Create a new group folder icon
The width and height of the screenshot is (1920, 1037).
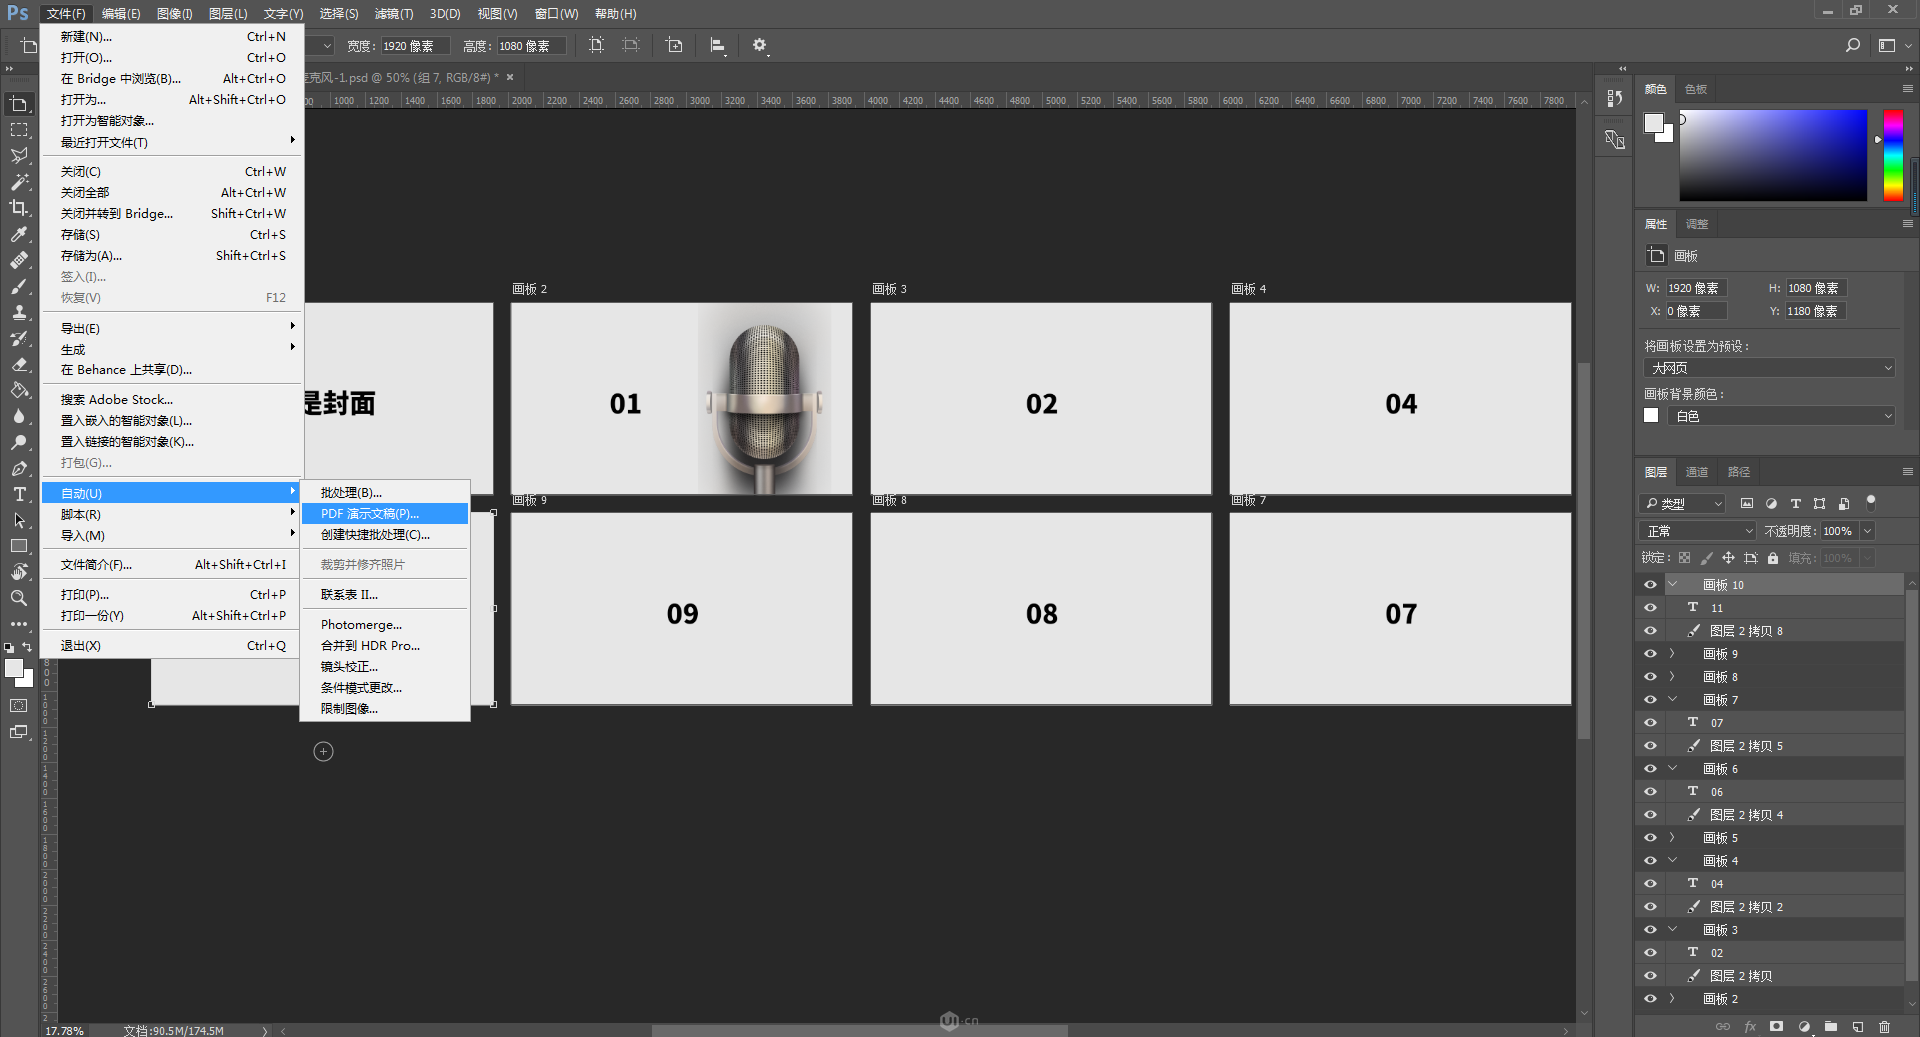(1830, 1026)
